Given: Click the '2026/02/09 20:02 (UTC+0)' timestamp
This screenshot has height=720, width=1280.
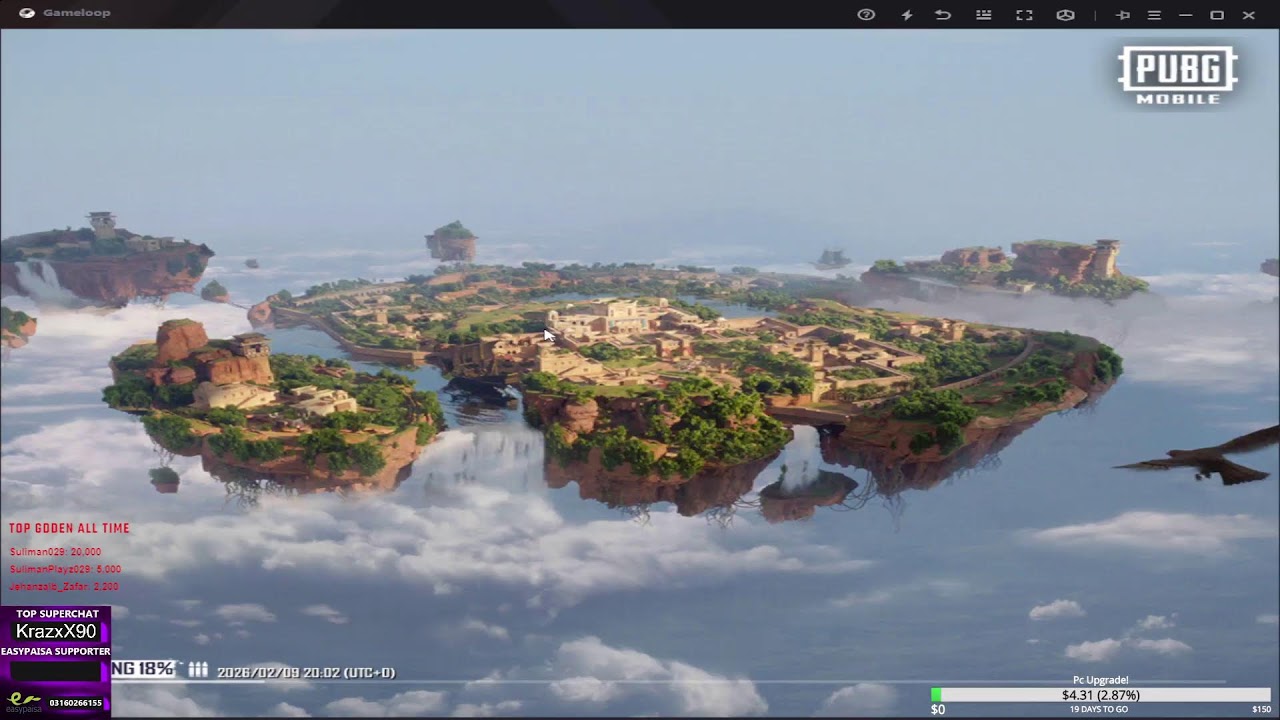Looking at the screenshot, I should 306,672.
